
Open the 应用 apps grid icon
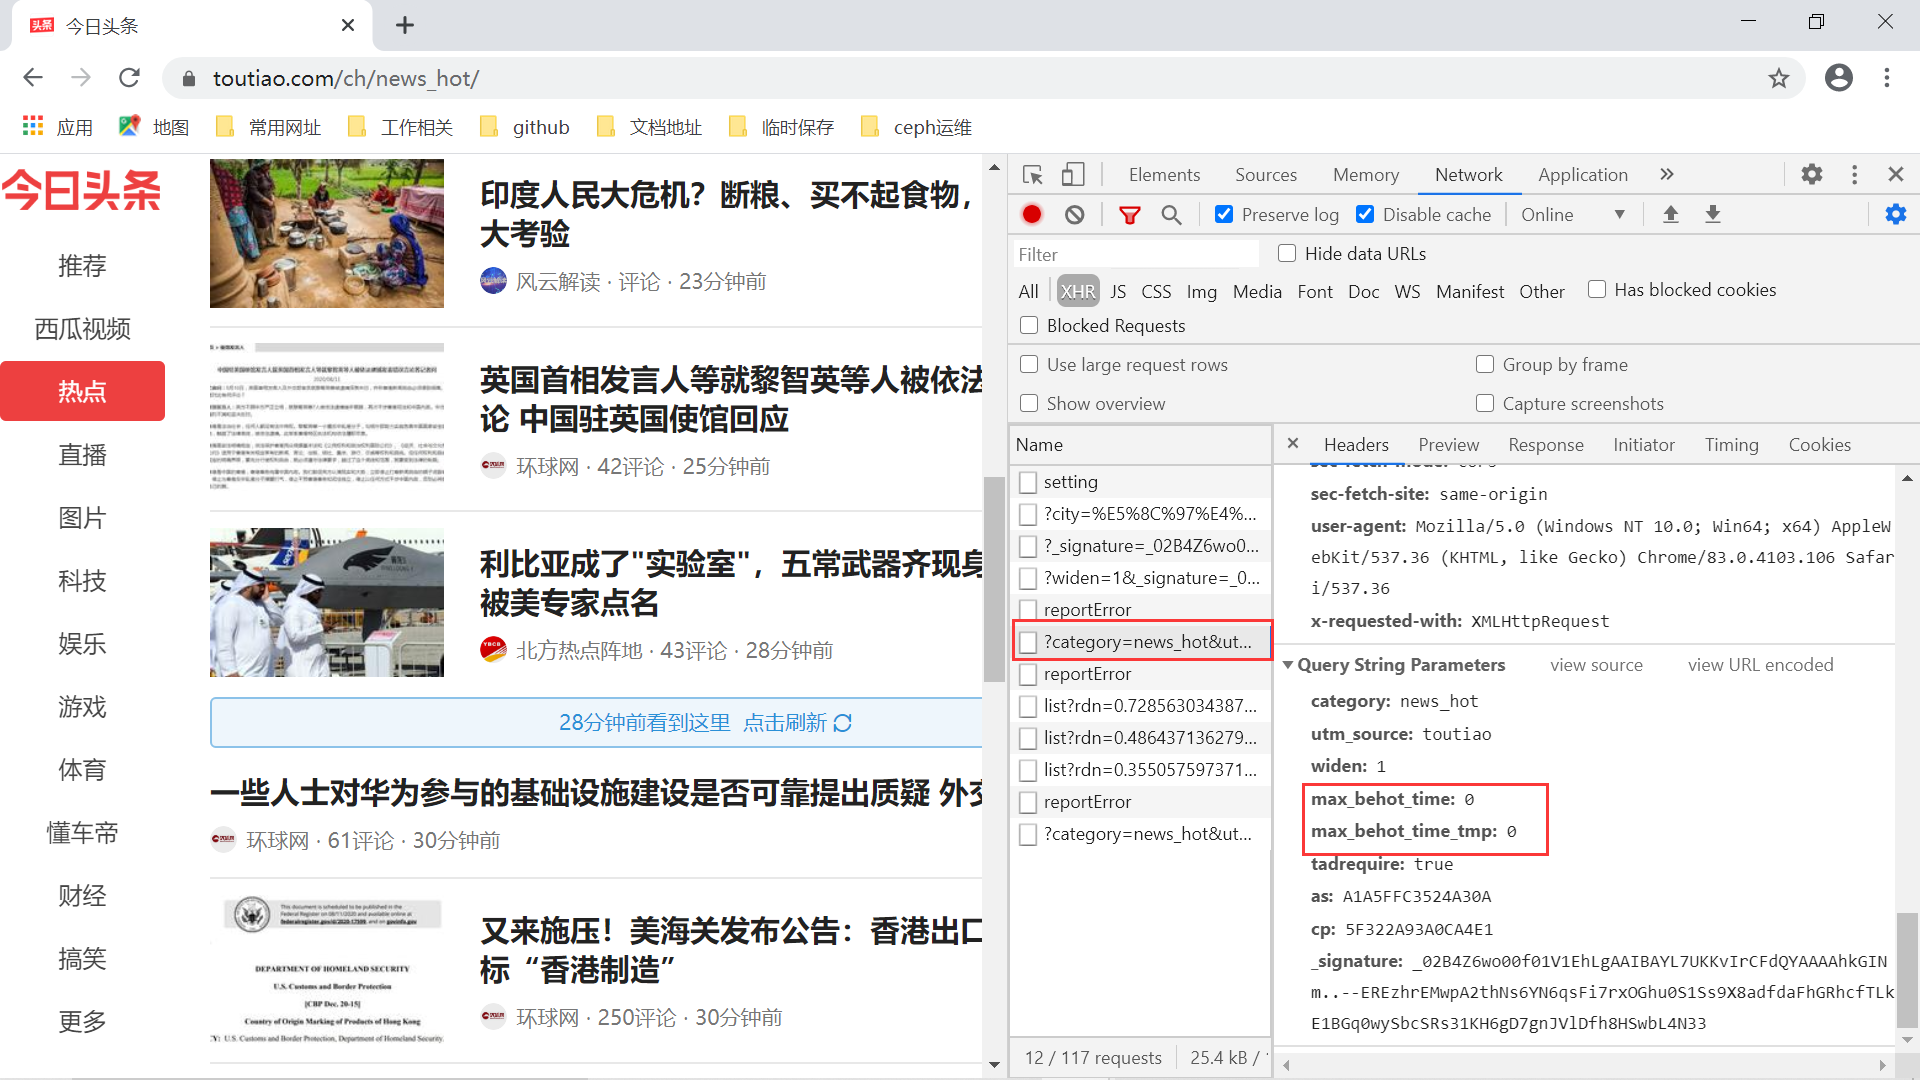pyautogui.click(x=33, y=127)
